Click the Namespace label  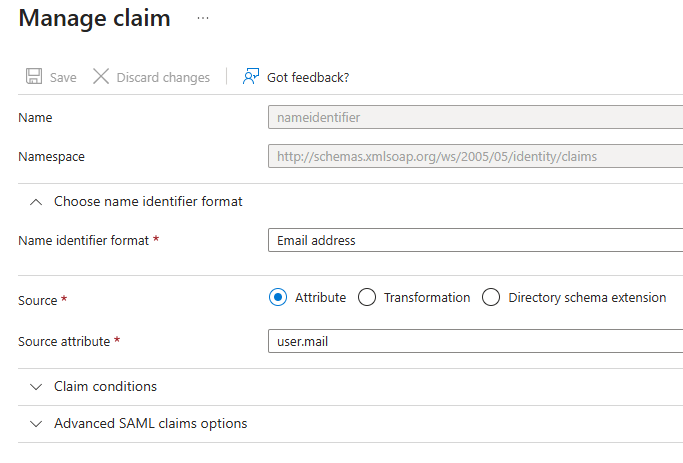click(x=51, y=157)
